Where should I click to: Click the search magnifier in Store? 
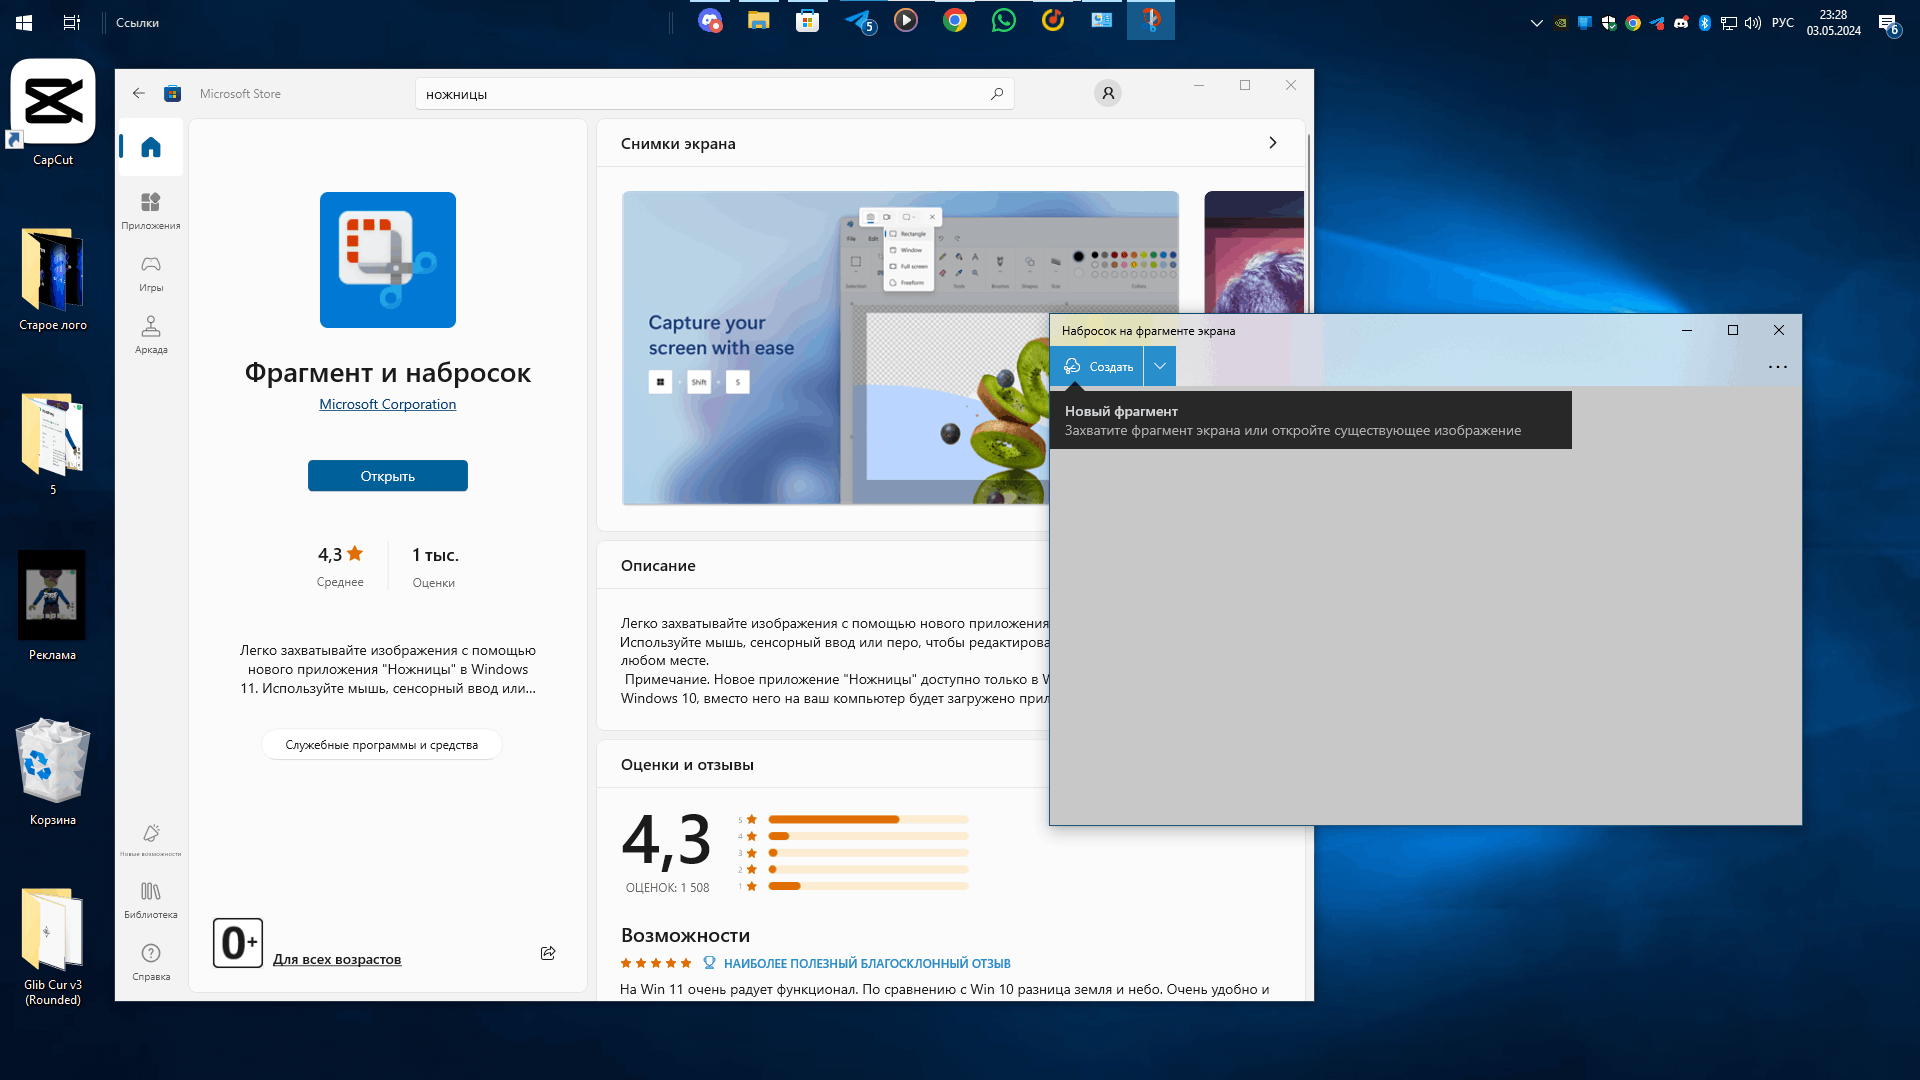(x=997, y=94)
